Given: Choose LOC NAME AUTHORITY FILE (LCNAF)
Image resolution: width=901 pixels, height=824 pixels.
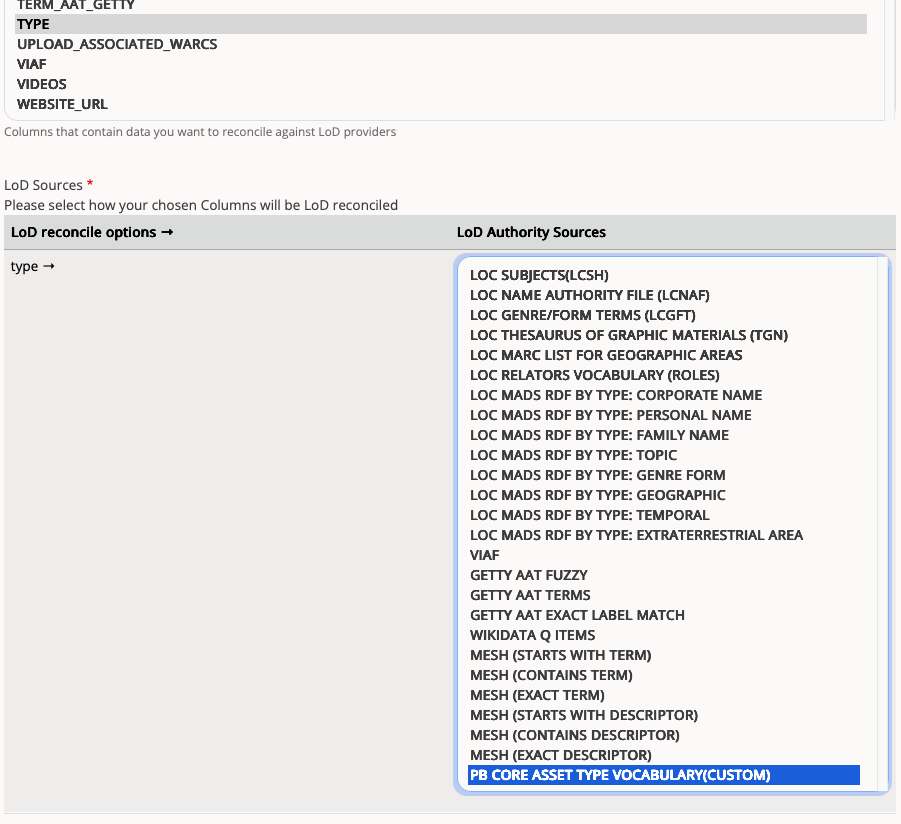Looking at the screenshot, I should click(x=589, y=295).
